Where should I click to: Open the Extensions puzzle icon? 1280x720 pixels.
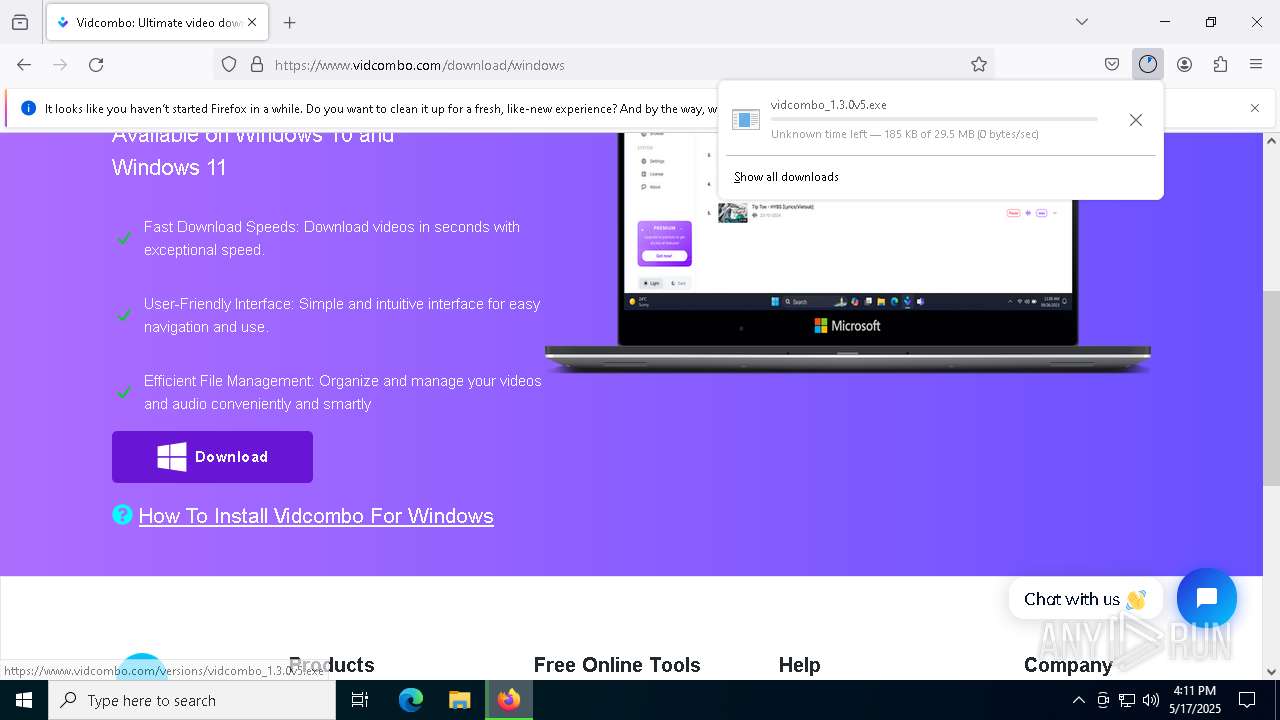(1220, 65)
